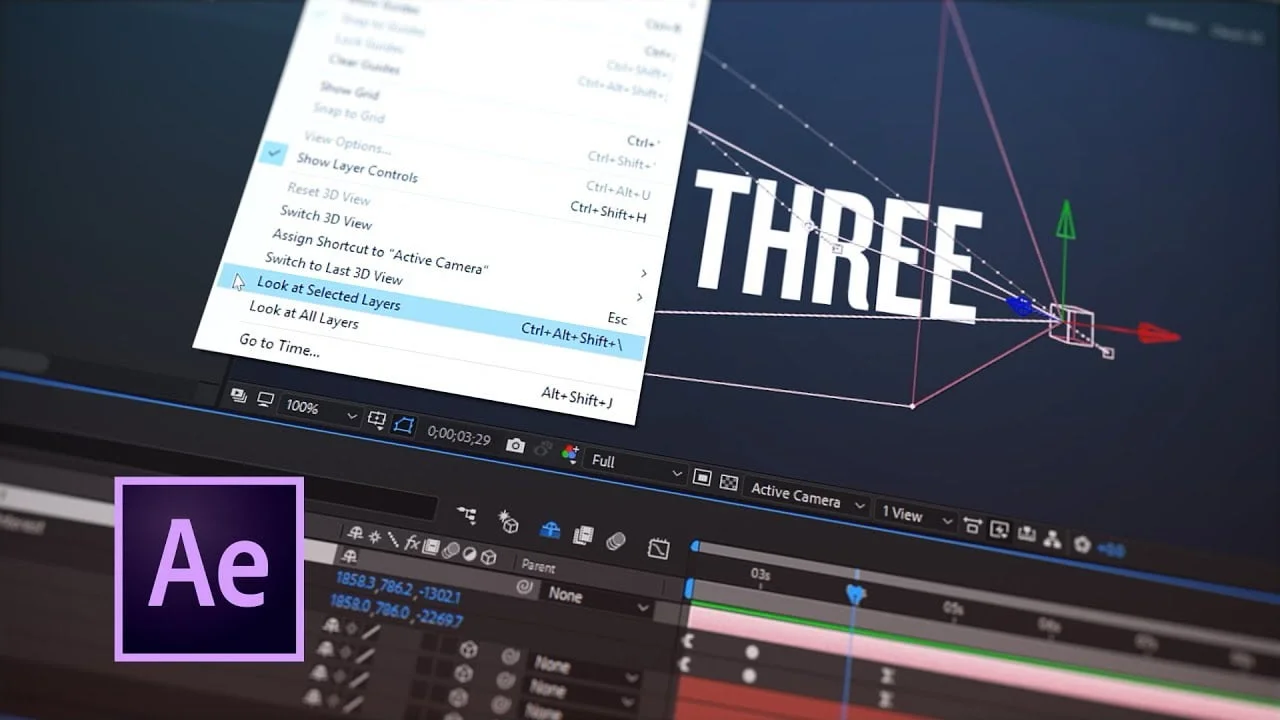
Task: Uncheck Show Layer Controls in menu
Action: point(357,167)
